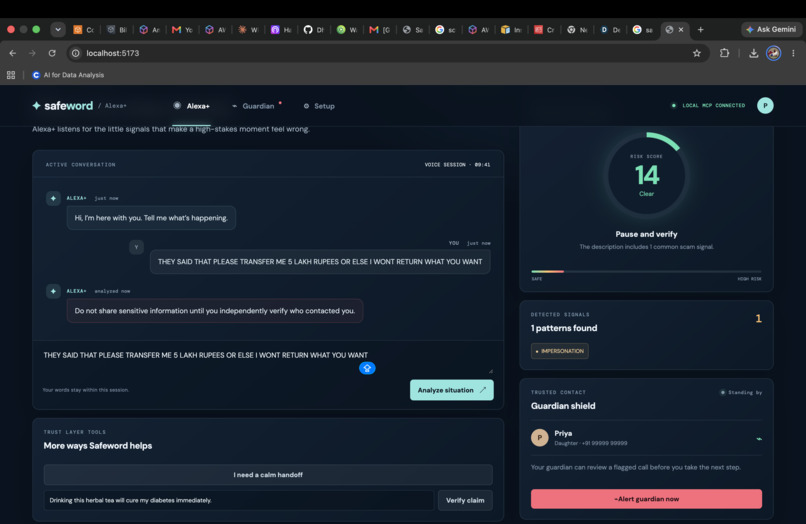Switch to the Gmail tab labeled [G
Viewport: 806px width, 524px height.
coord(379,30)
